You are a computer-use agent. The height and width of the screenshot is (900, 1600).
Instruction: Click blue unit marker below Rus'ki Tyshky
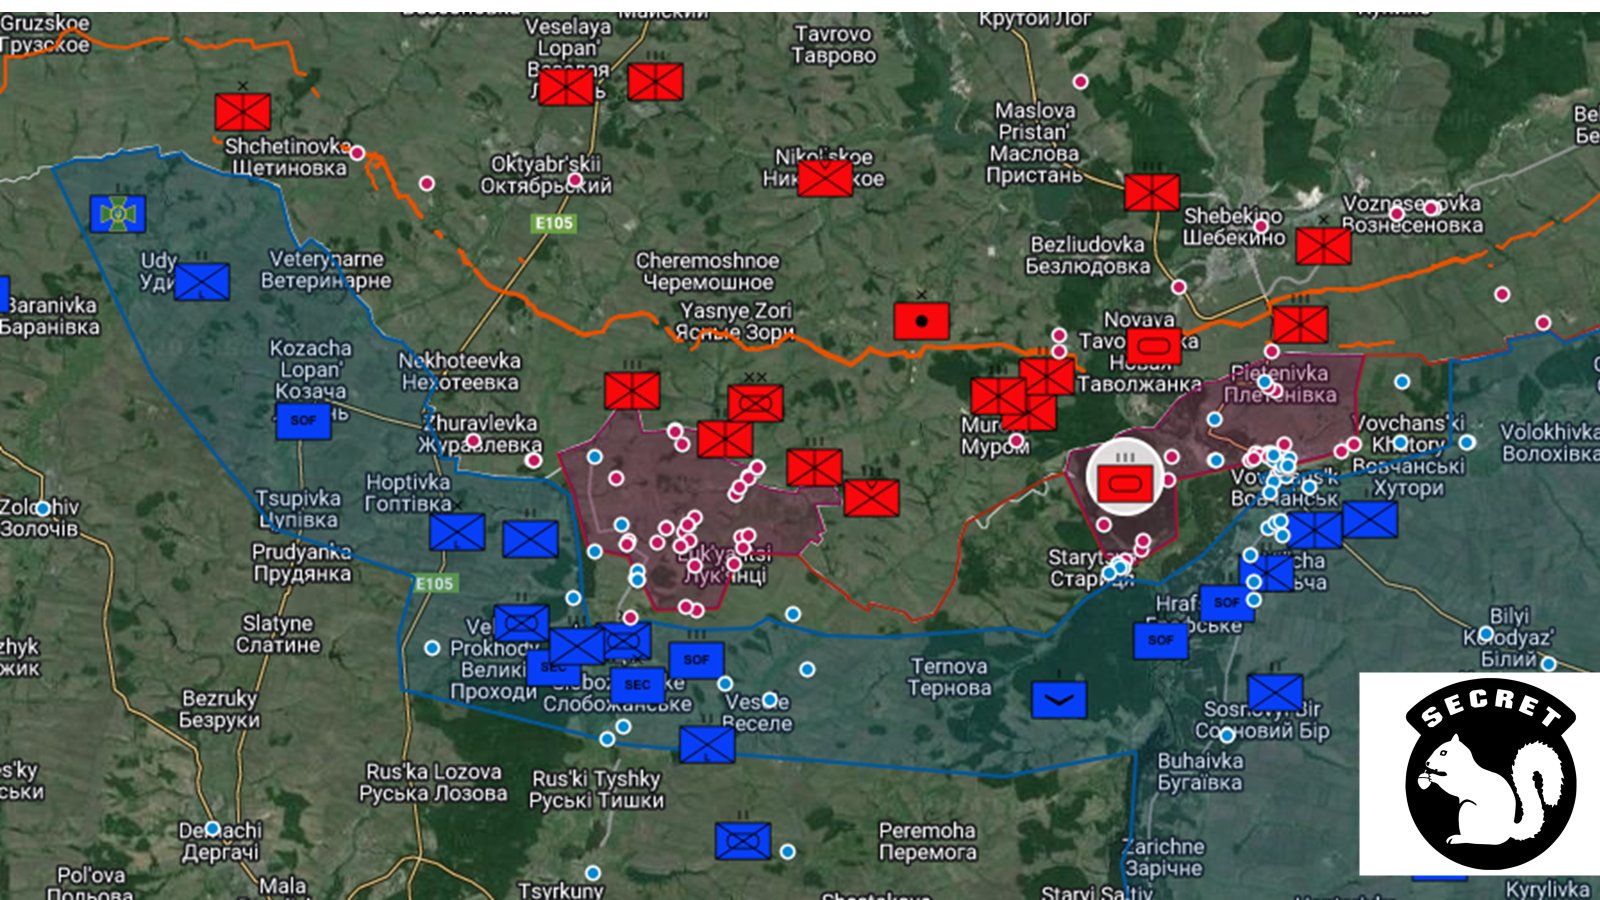(x=743, y=841)
